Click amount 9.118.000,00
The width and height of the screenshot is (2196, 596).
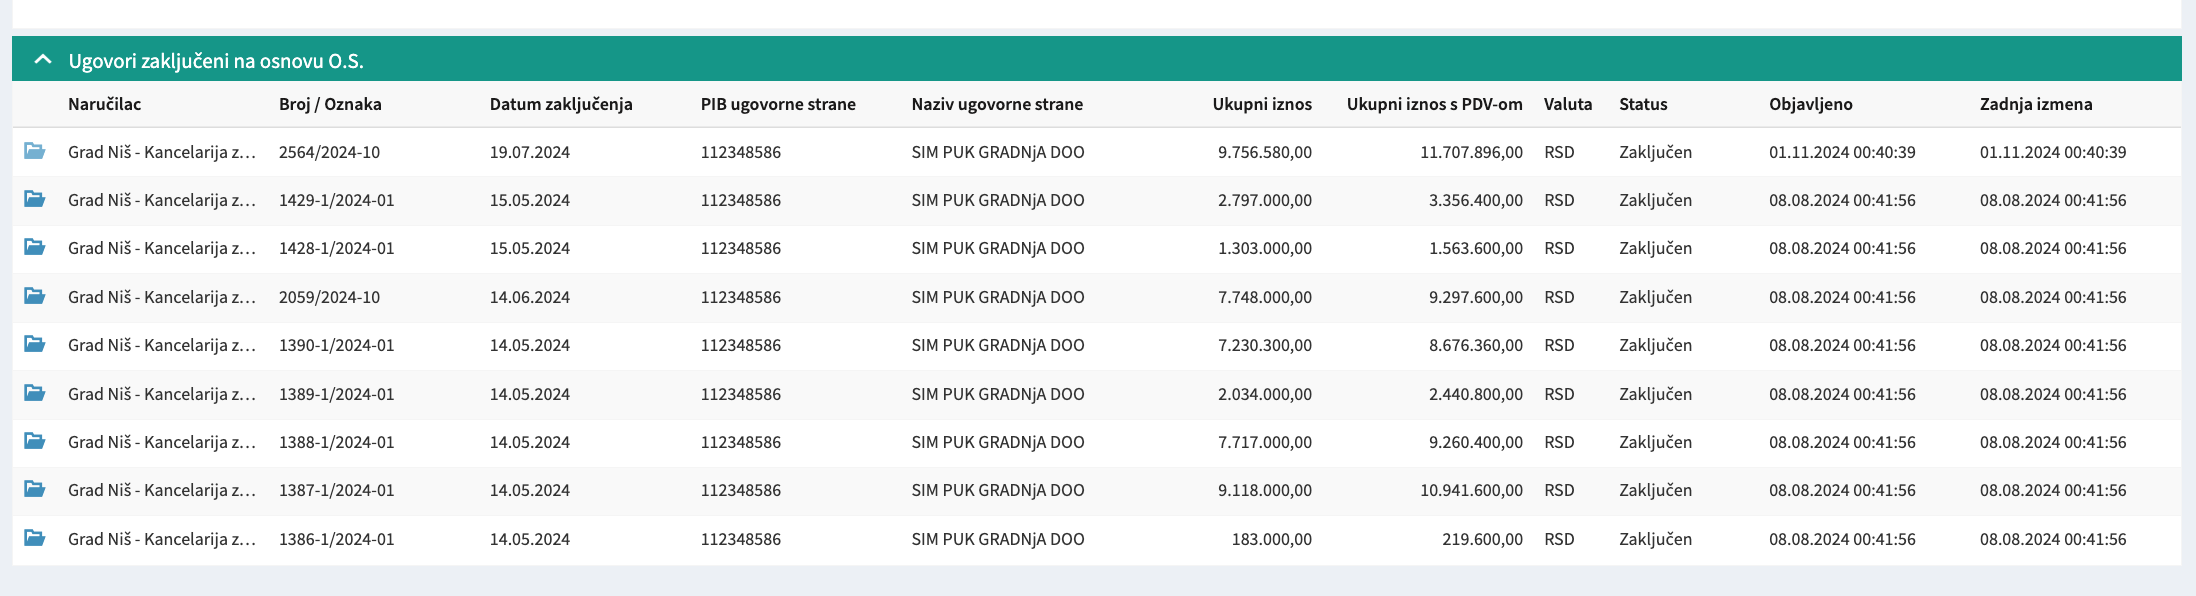click(1265, 490)
